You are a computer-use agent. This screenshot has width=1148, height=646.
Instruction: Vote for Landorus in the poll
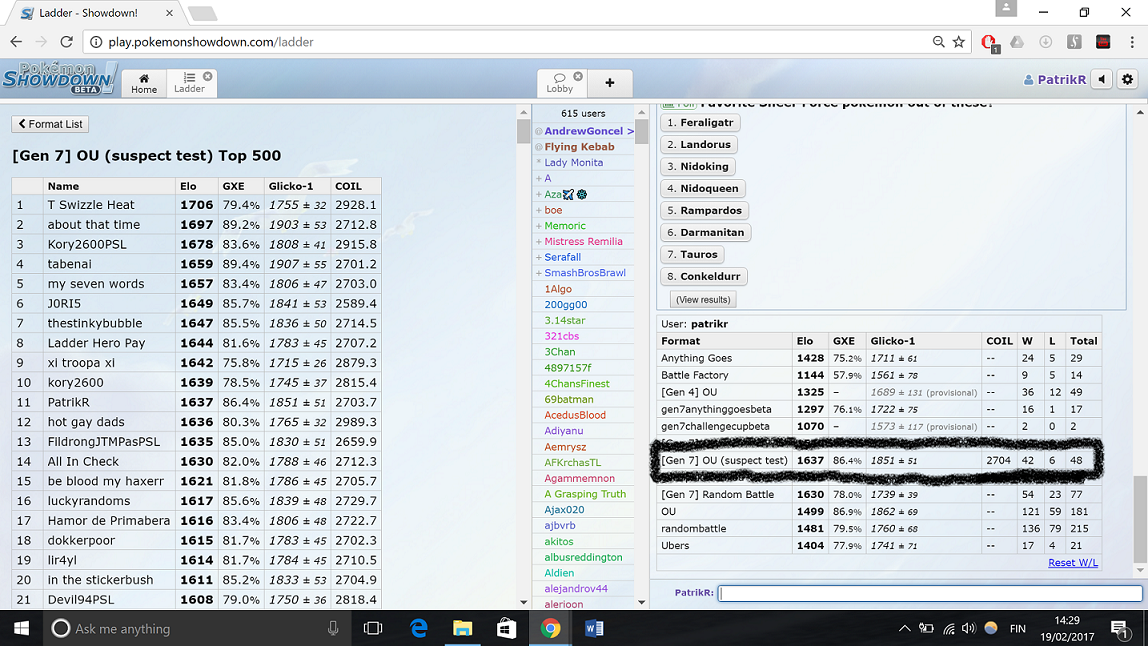click(698, 144)
